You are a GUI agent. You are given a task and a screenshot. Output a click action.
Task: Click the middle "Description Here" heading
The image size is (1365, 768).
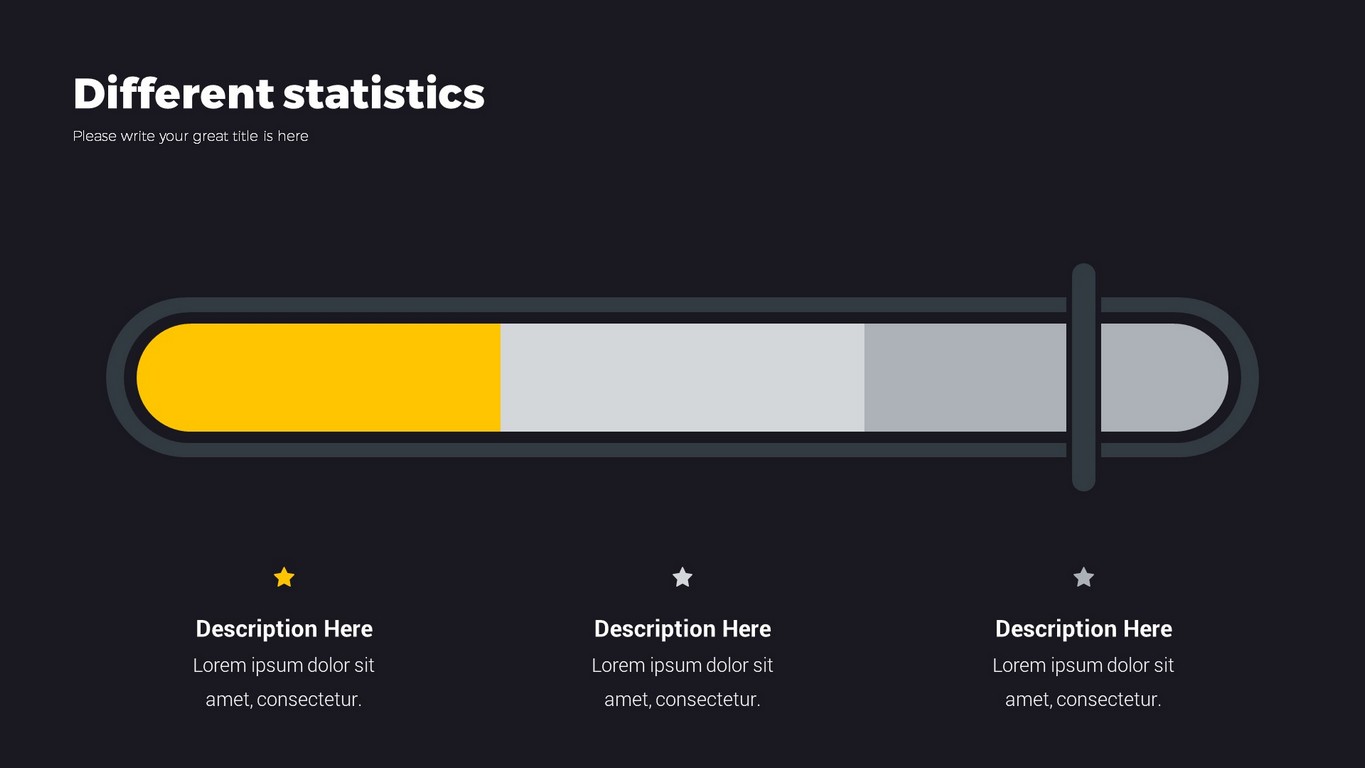tap(682, 629)
